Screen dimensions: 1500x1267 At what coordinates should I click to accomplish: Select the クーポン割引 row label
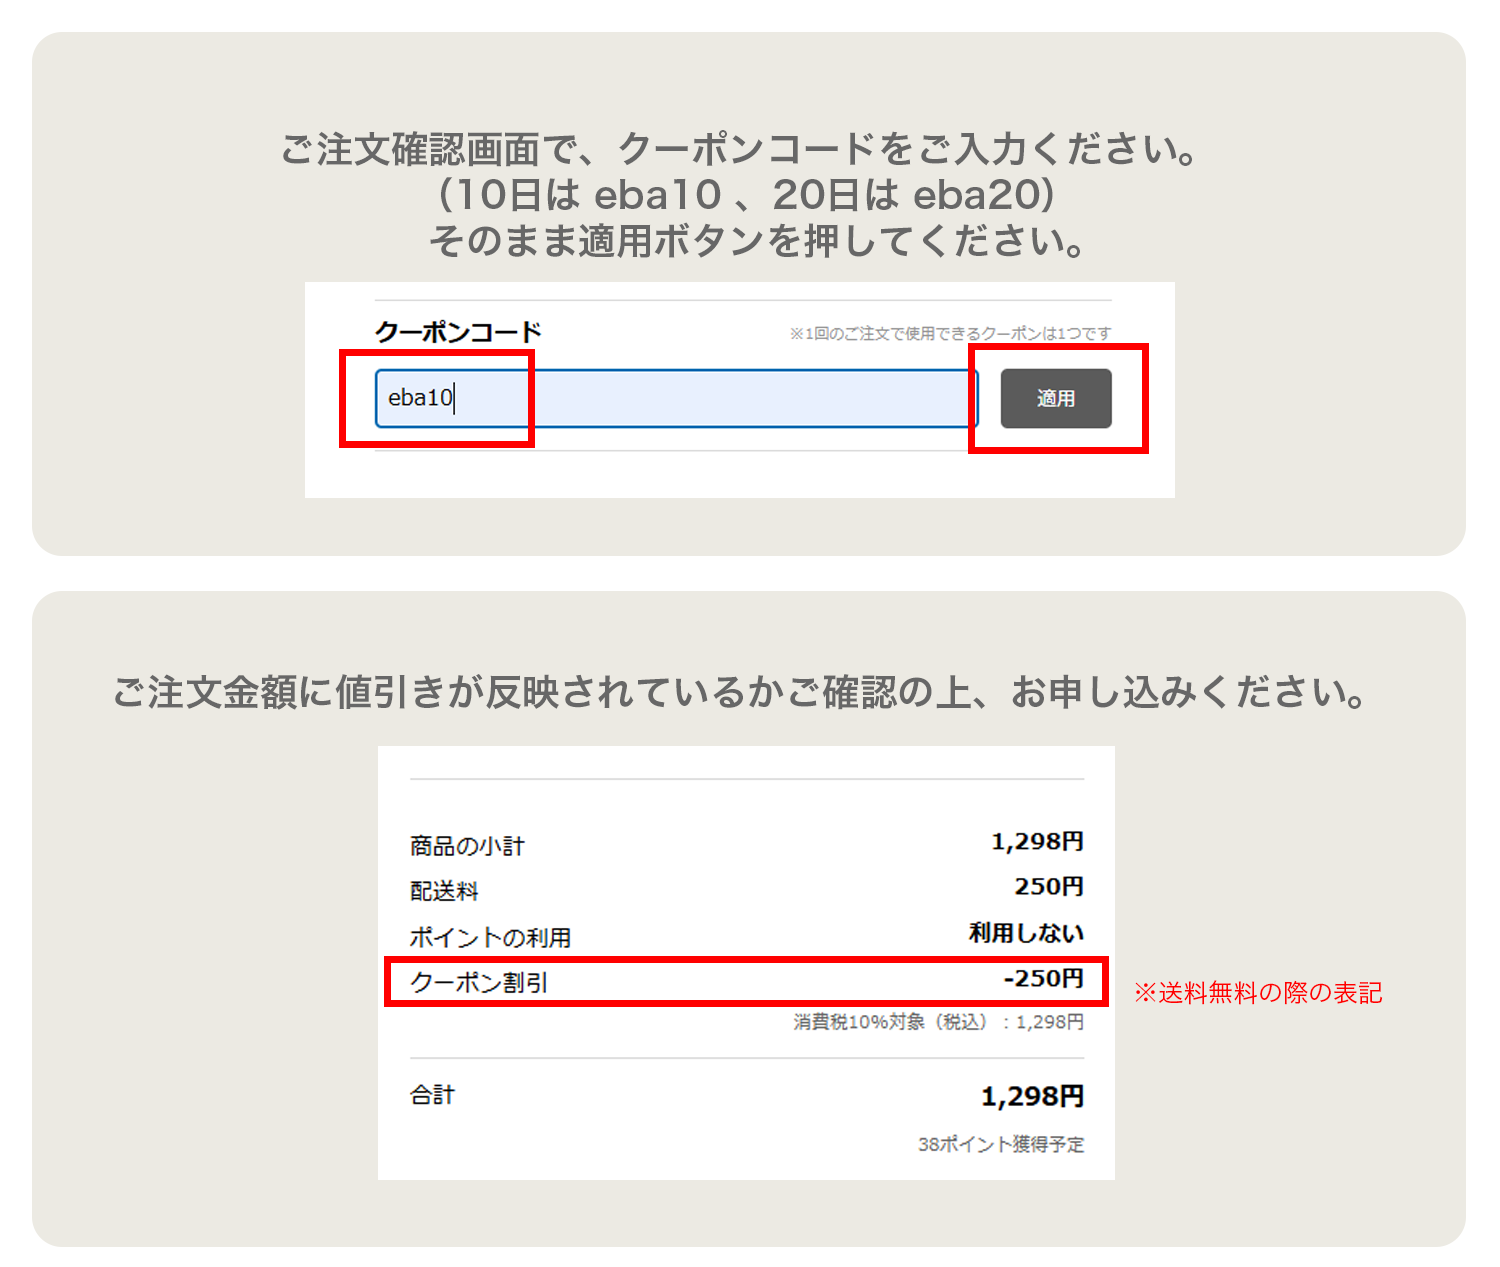(479, 983)
